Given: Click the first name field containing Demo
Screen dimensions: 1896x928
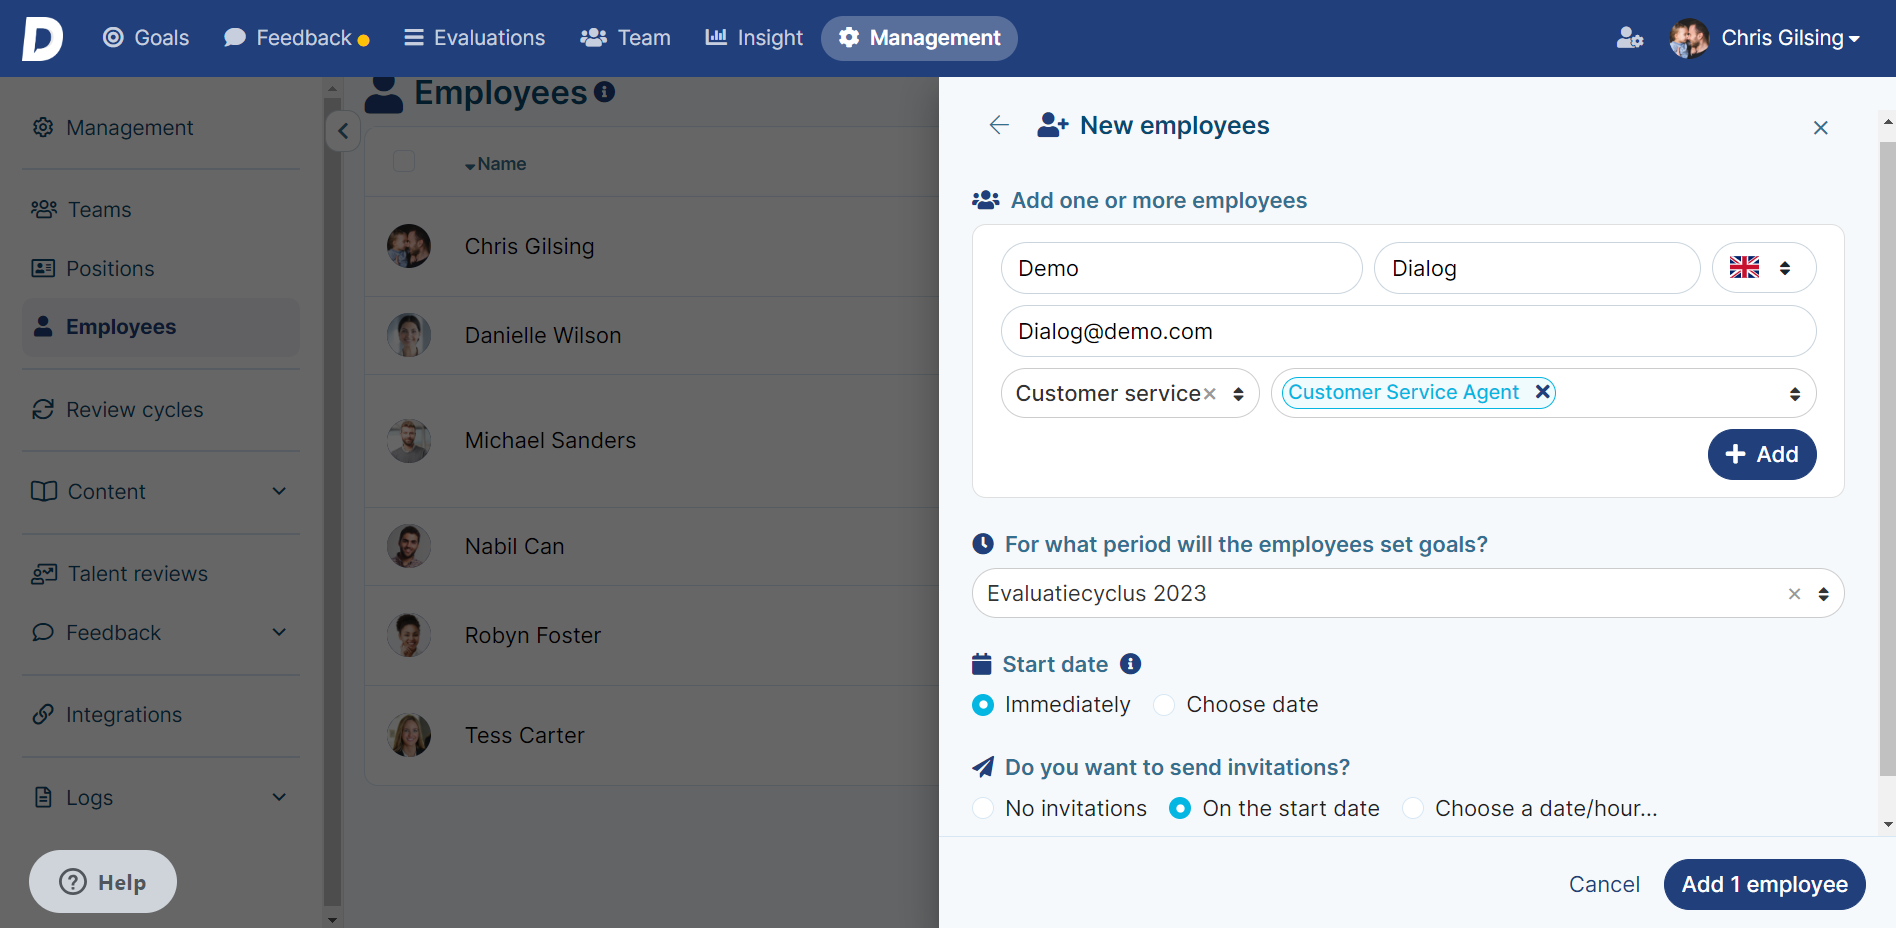Looking at the screenshot, I should 1181,268.
